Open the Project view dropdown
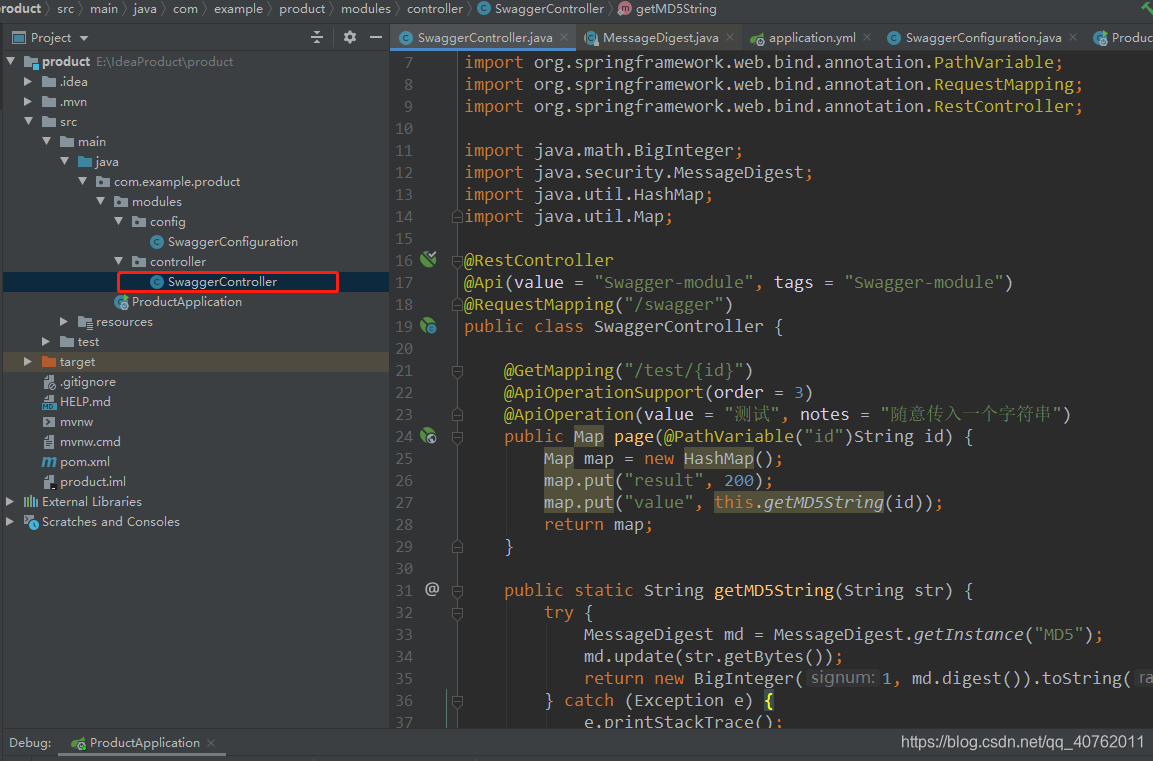 (x=84, y=37)
